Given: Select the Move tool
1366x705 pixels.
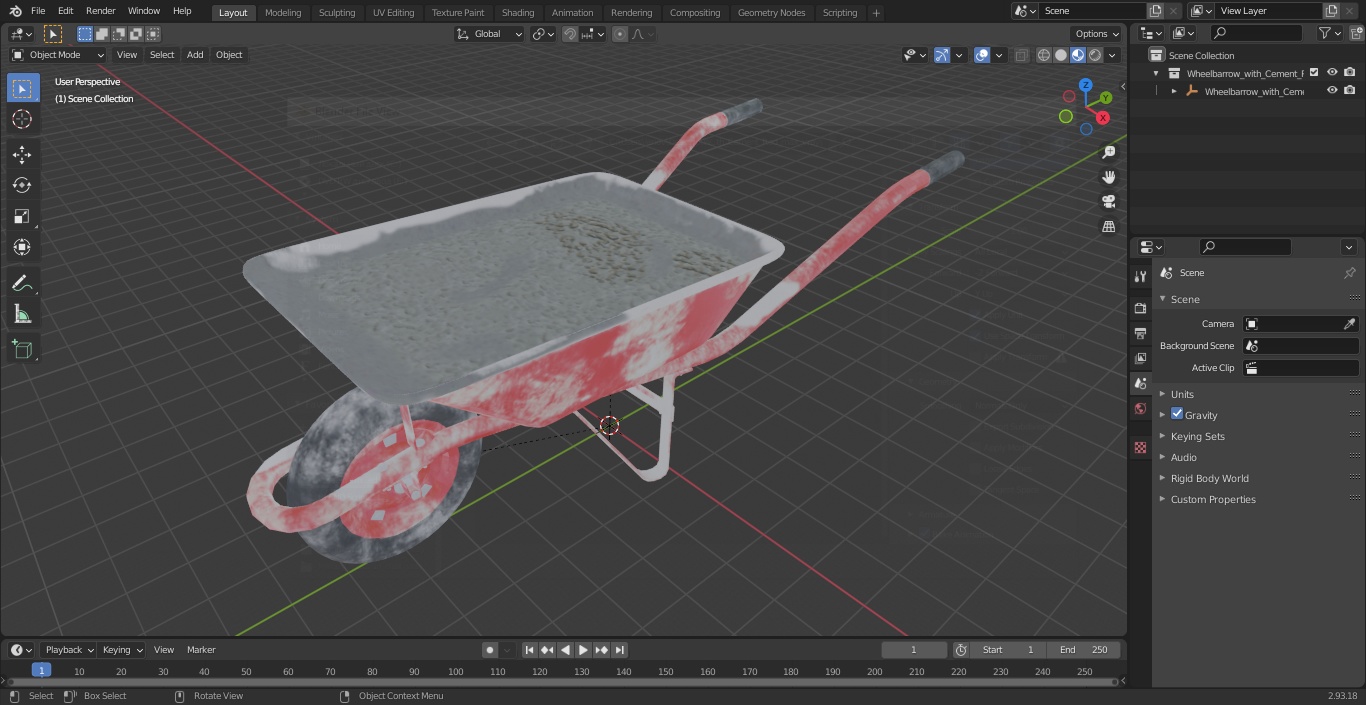Looking at the screenshot, I should click(x=22, y=154).
